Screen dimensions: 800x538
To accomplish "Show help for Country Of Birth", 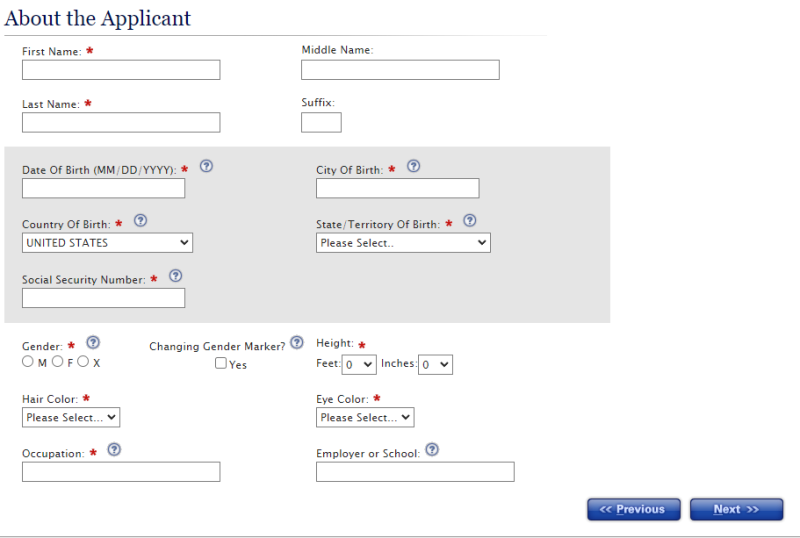I will pyautogui.click(x=141, y=221).
